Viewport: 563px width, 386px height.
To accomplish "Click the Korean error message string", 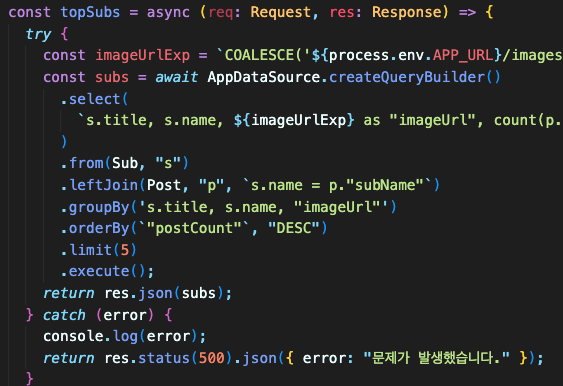I will [436, 358].
